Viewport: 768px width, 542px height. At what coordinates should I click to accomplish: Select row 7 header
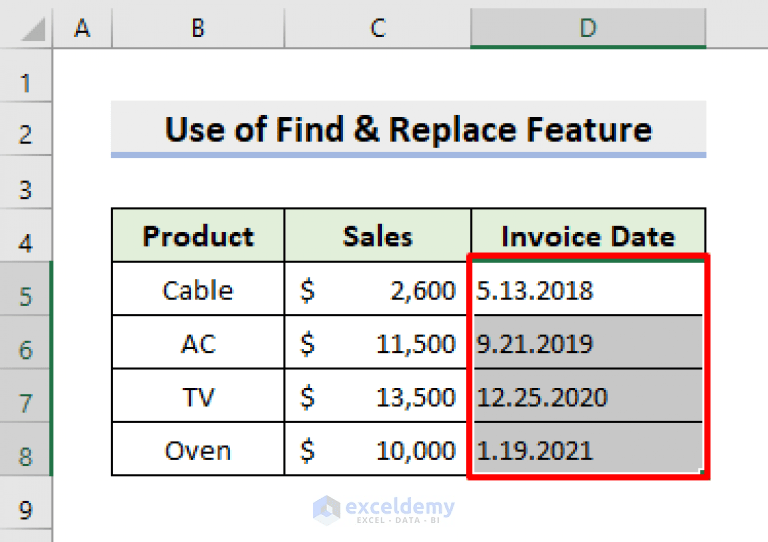pos(25,396)
